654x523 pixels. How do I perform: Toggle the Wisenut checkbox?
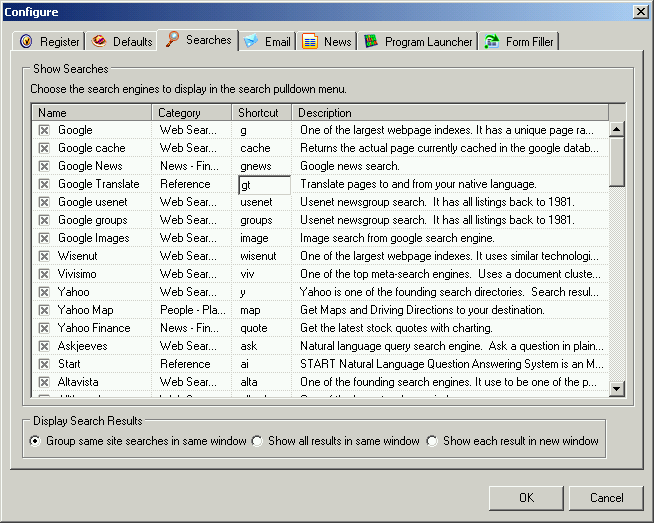click(44, 256)
